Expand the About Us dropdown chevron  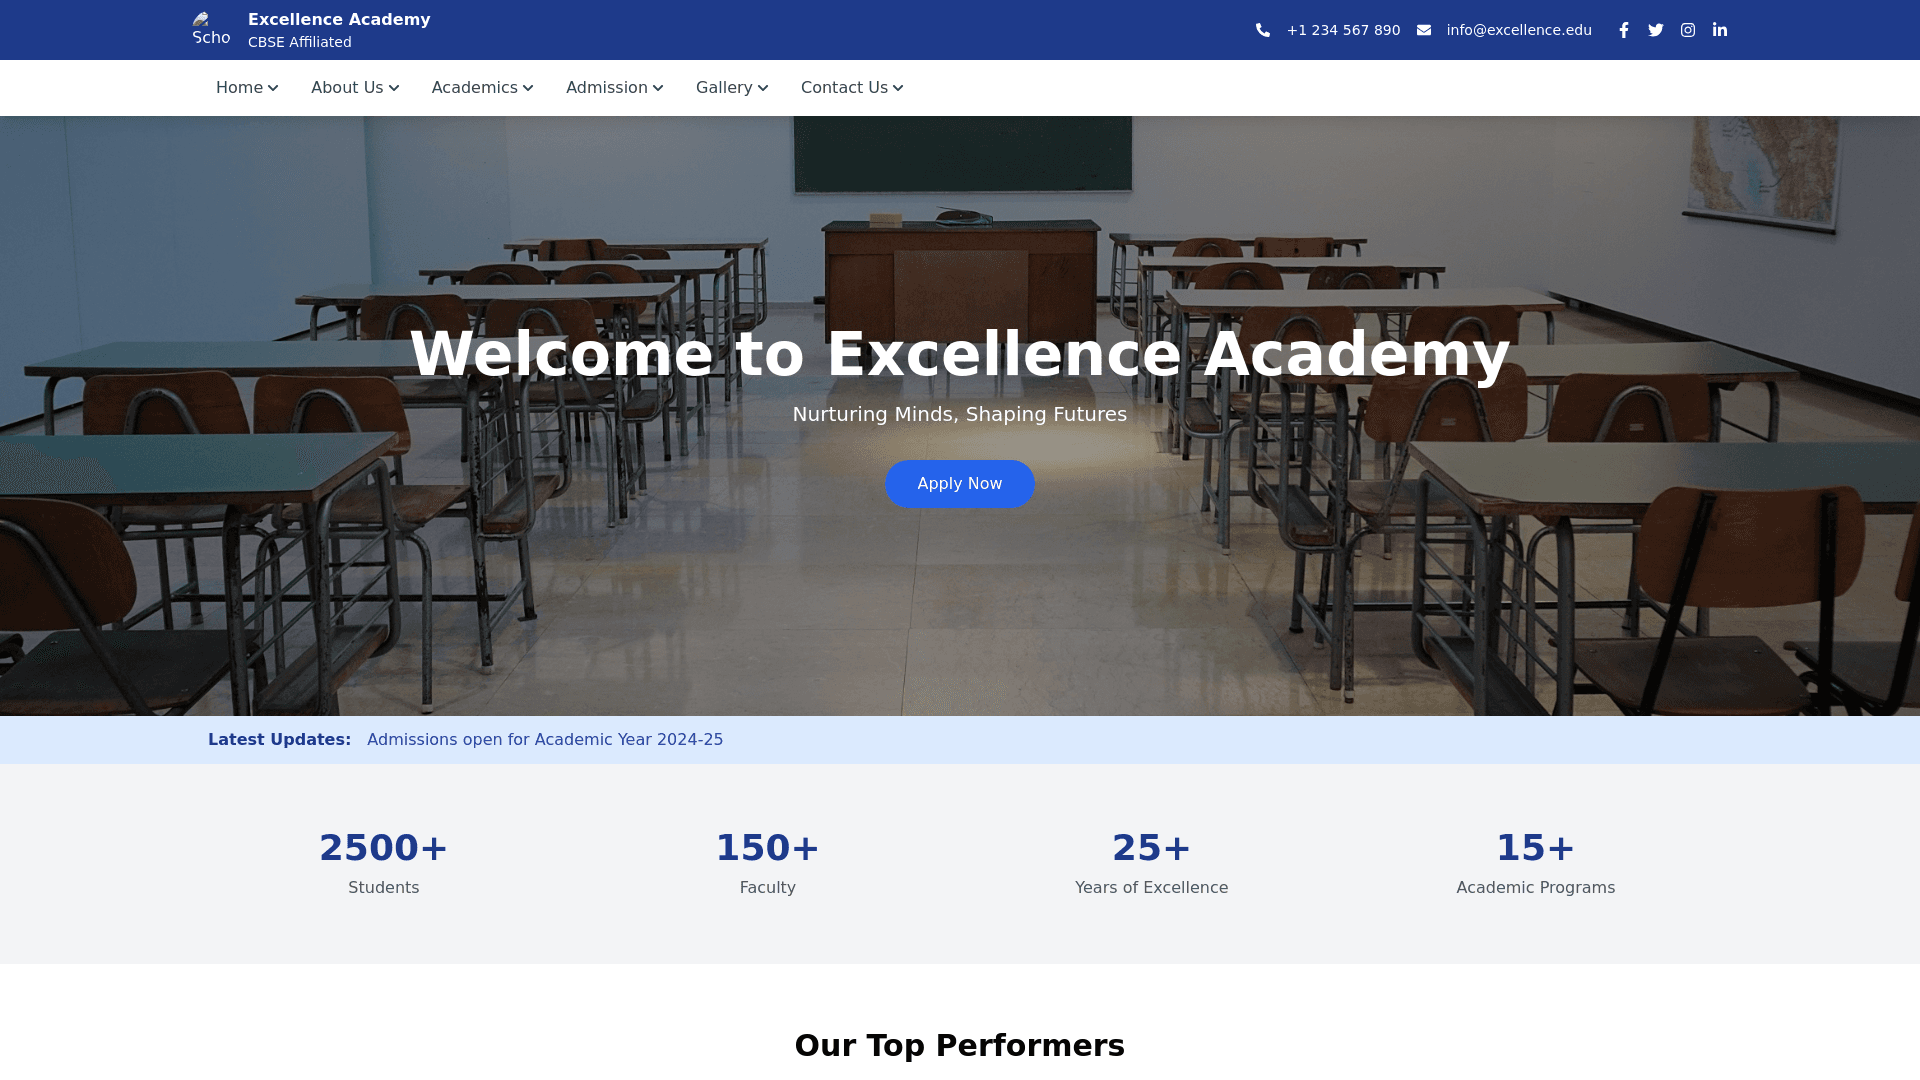tap(394, 88)
